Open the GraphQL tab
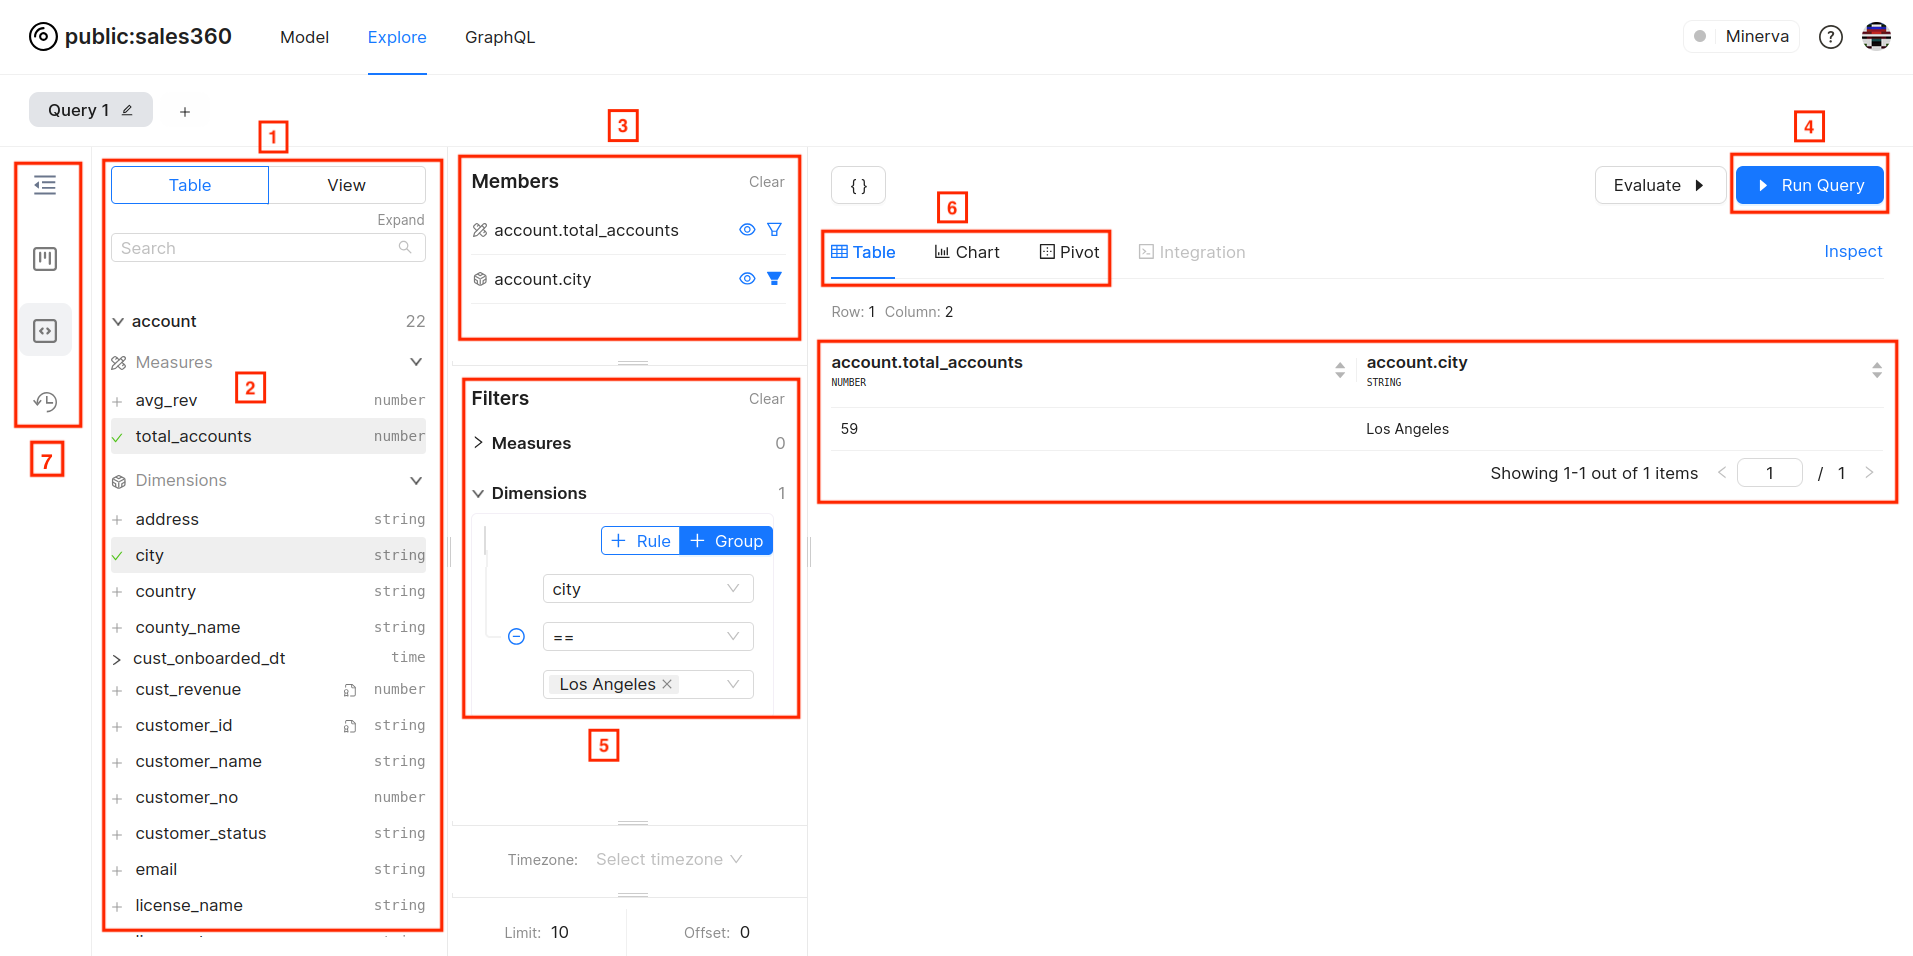This screenshot has width=1913, height=956. (500, 37)
